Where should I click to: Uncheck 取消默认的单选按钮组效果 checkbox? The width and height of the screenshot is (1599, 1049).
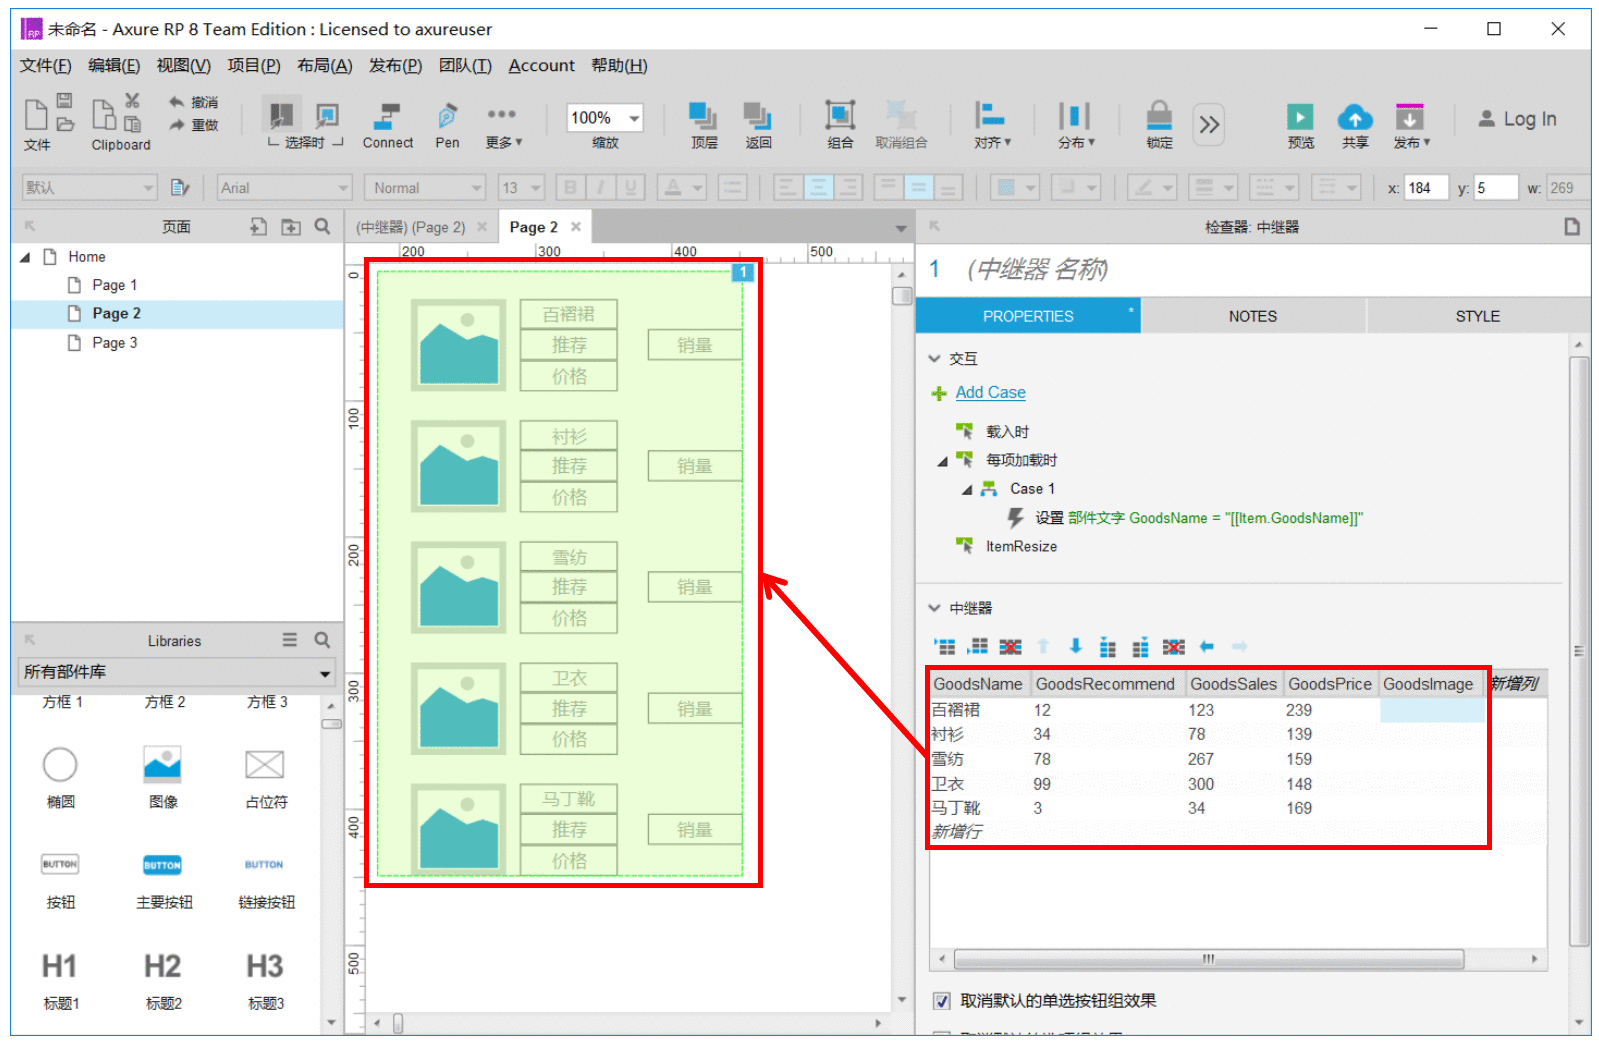942,1001
